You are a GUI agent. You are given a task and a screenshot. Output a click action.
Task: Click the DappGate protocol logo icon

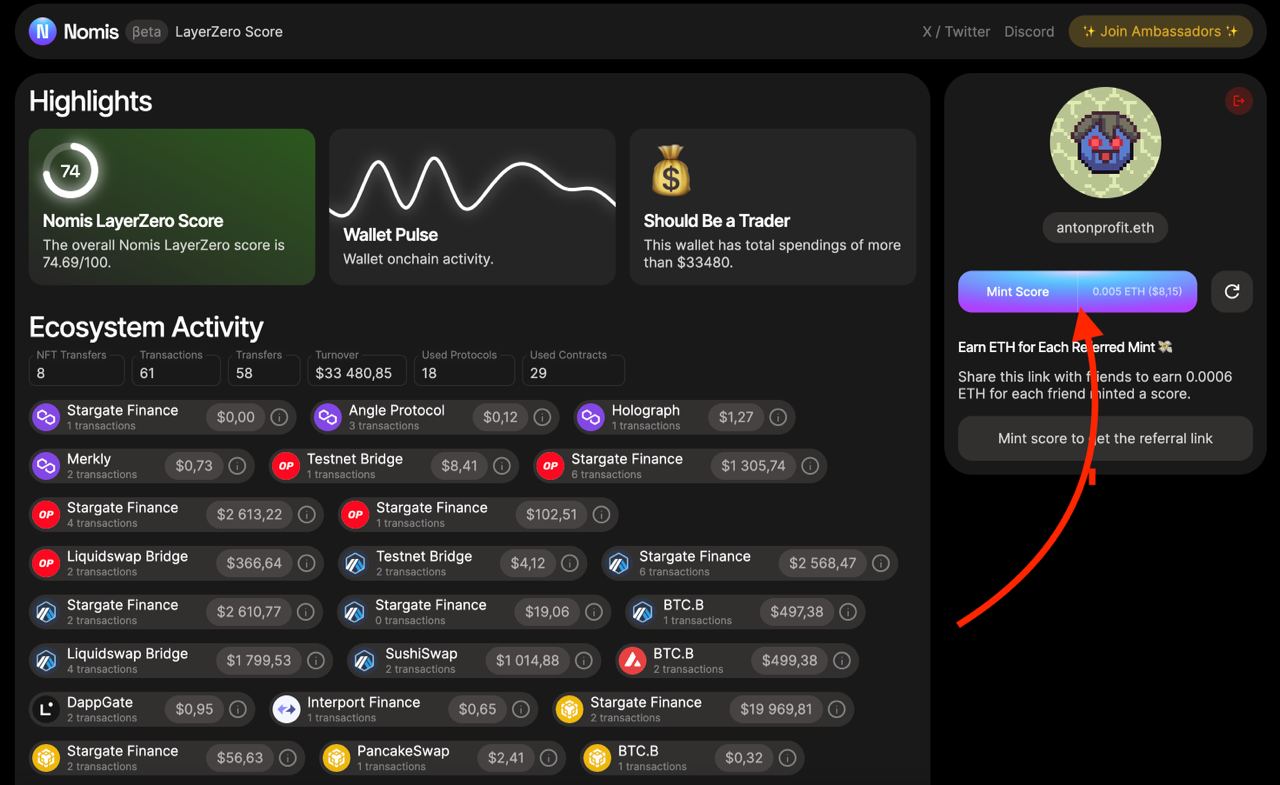tap(46, 709)
